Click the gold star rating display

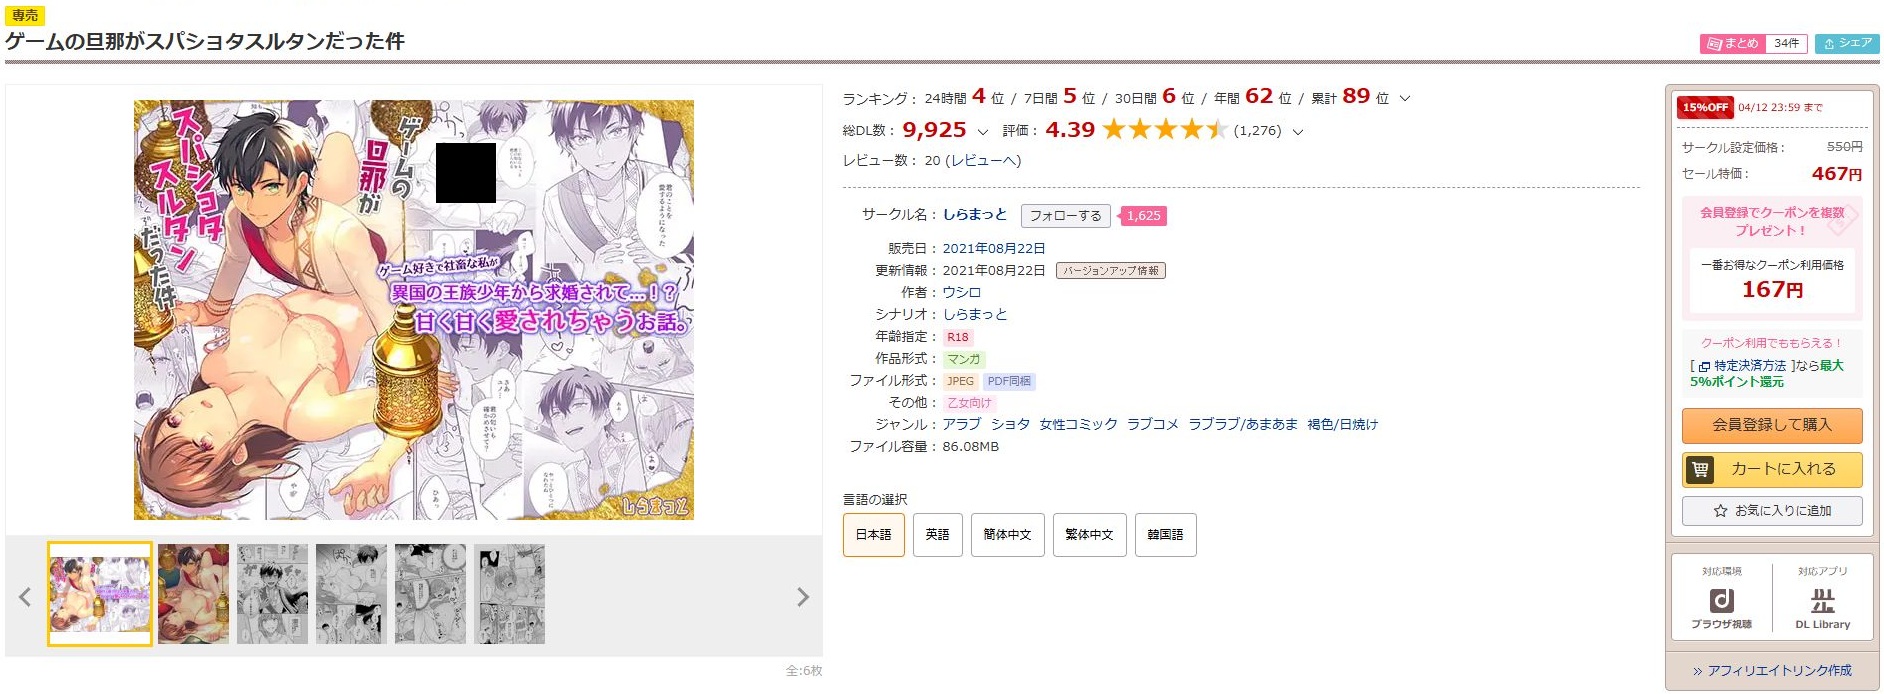click(1164, 130)
